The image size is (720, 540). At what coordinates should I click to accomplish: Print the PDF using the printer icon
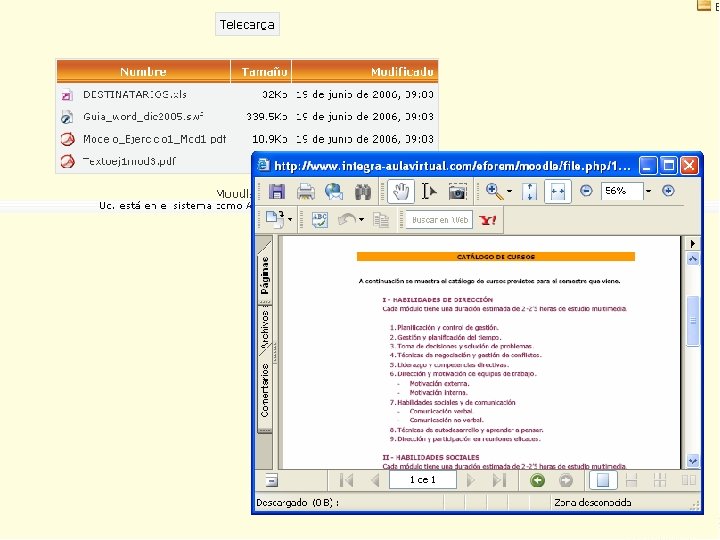[306, 191]
